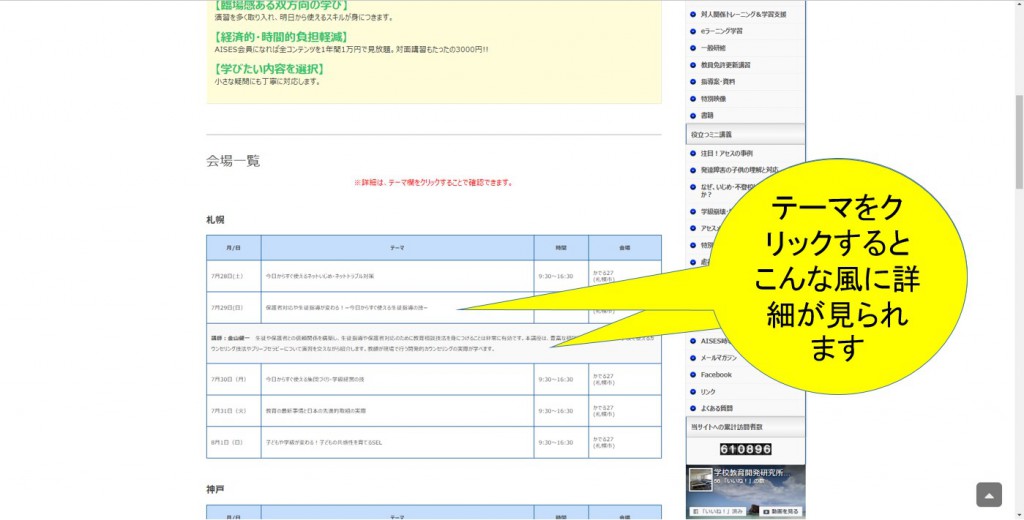The width and height of the screenshot is (1024, 520).
Task: Click the 神戸 section heading
Action: coord(216,489)
